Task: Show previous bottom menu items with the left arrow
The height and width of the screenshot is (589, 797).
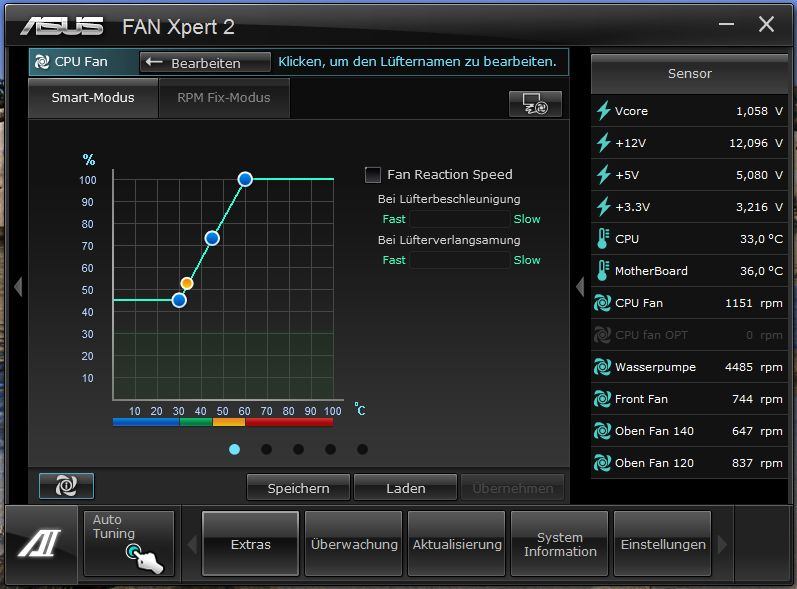Action: tap(192, 544)
